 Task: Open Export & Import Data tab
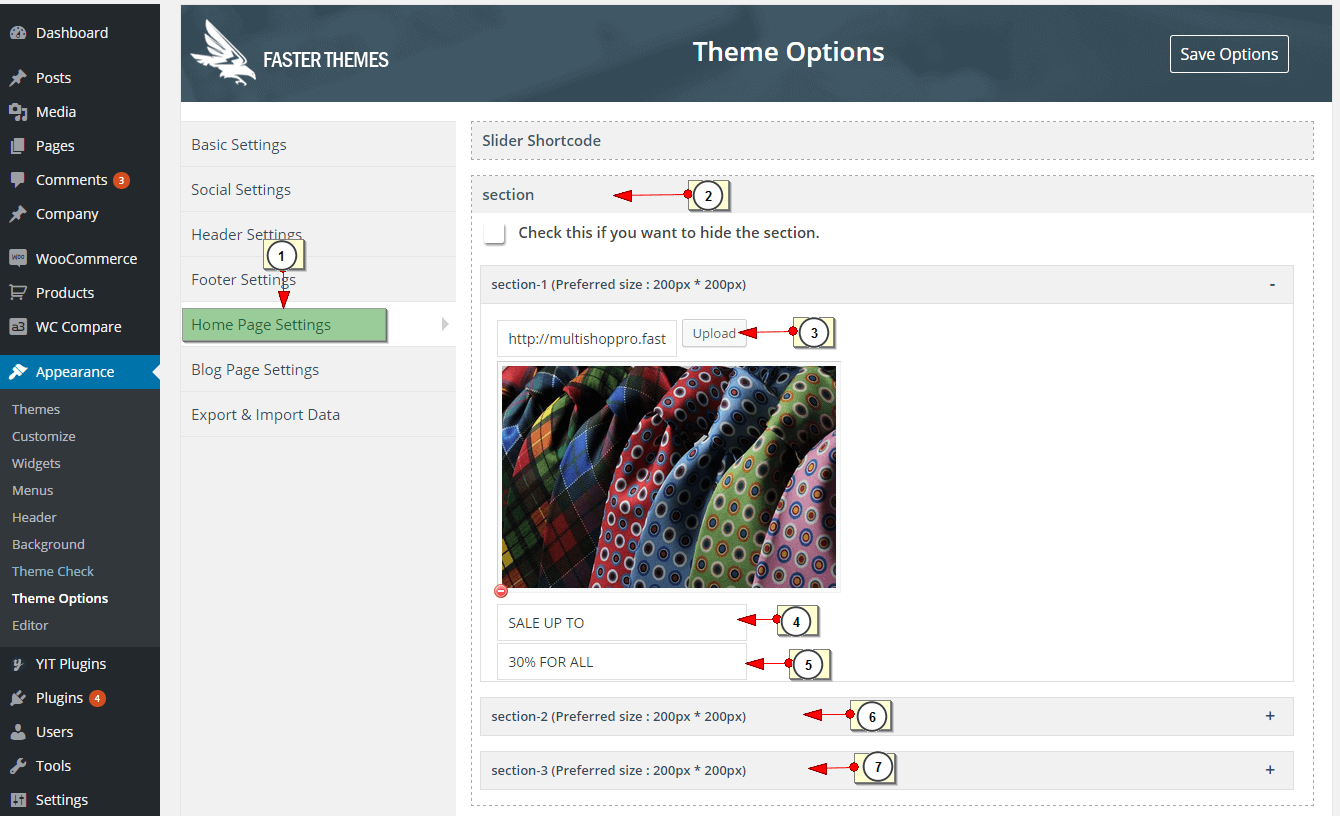tap(318, 415)
